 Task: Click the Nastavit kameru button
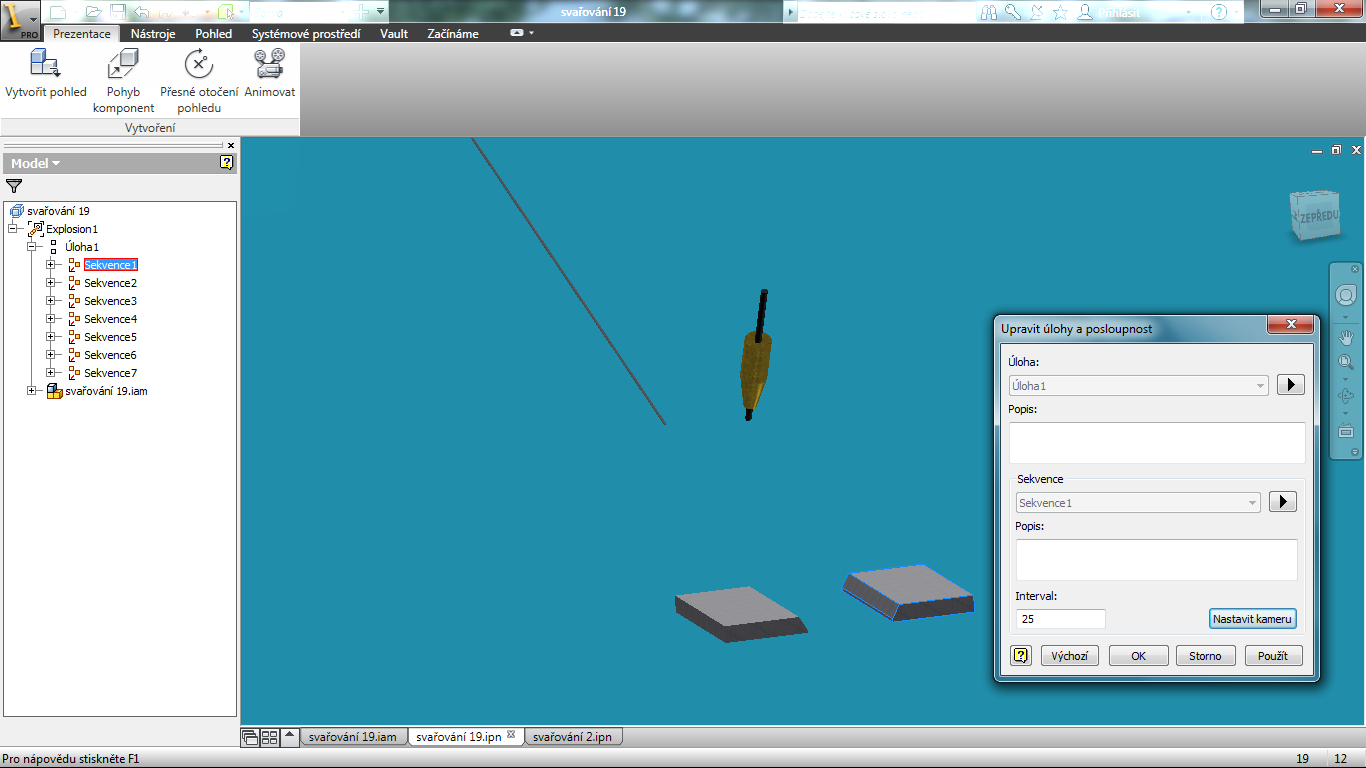click(x=1253, y=619)
